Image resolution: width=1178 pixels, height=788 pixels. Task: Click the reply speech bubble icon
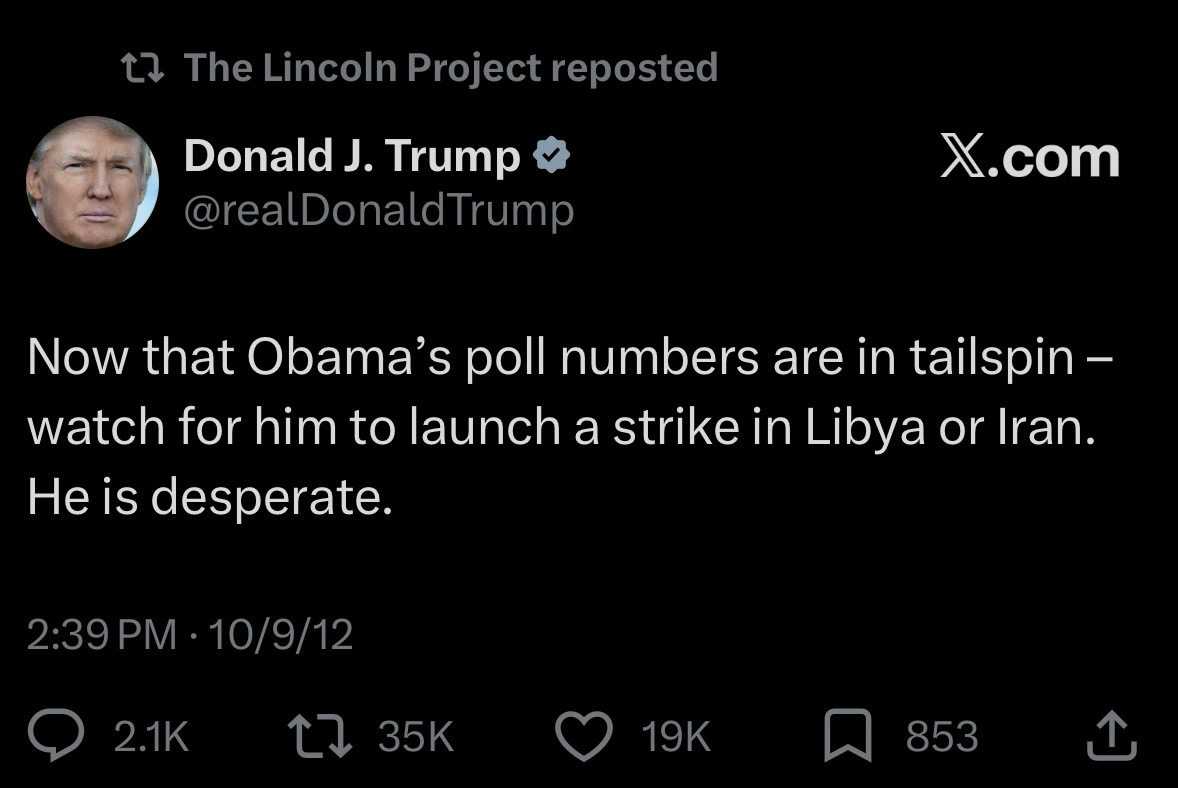75,737
